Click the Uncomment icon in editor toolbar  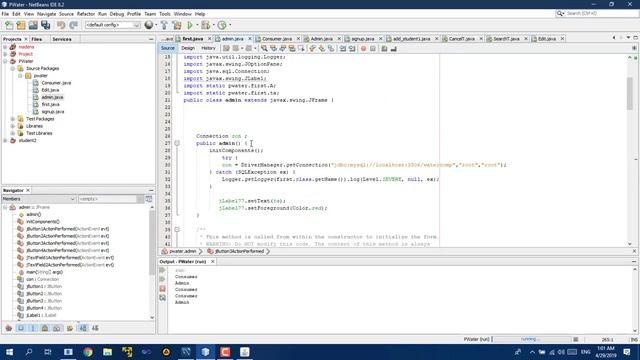click(393, 49)
